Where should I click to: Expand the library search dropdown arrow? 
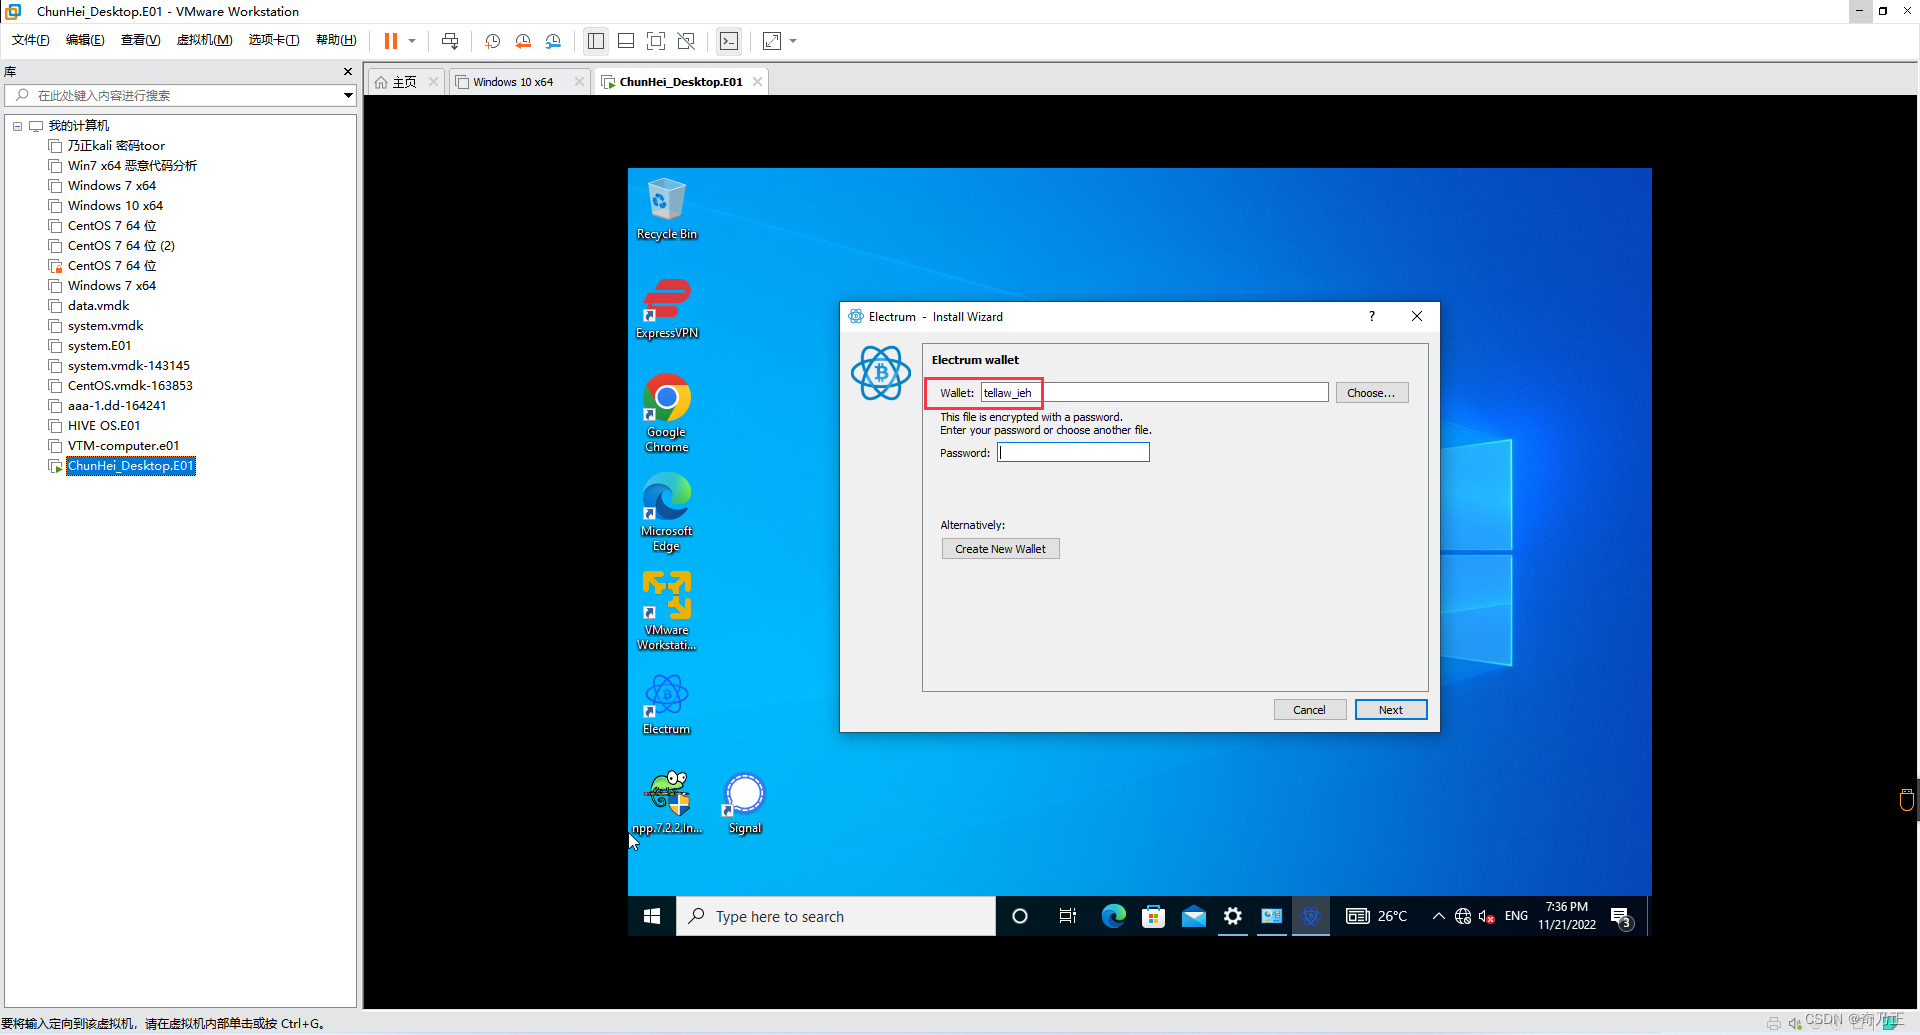tap(348, 95)
